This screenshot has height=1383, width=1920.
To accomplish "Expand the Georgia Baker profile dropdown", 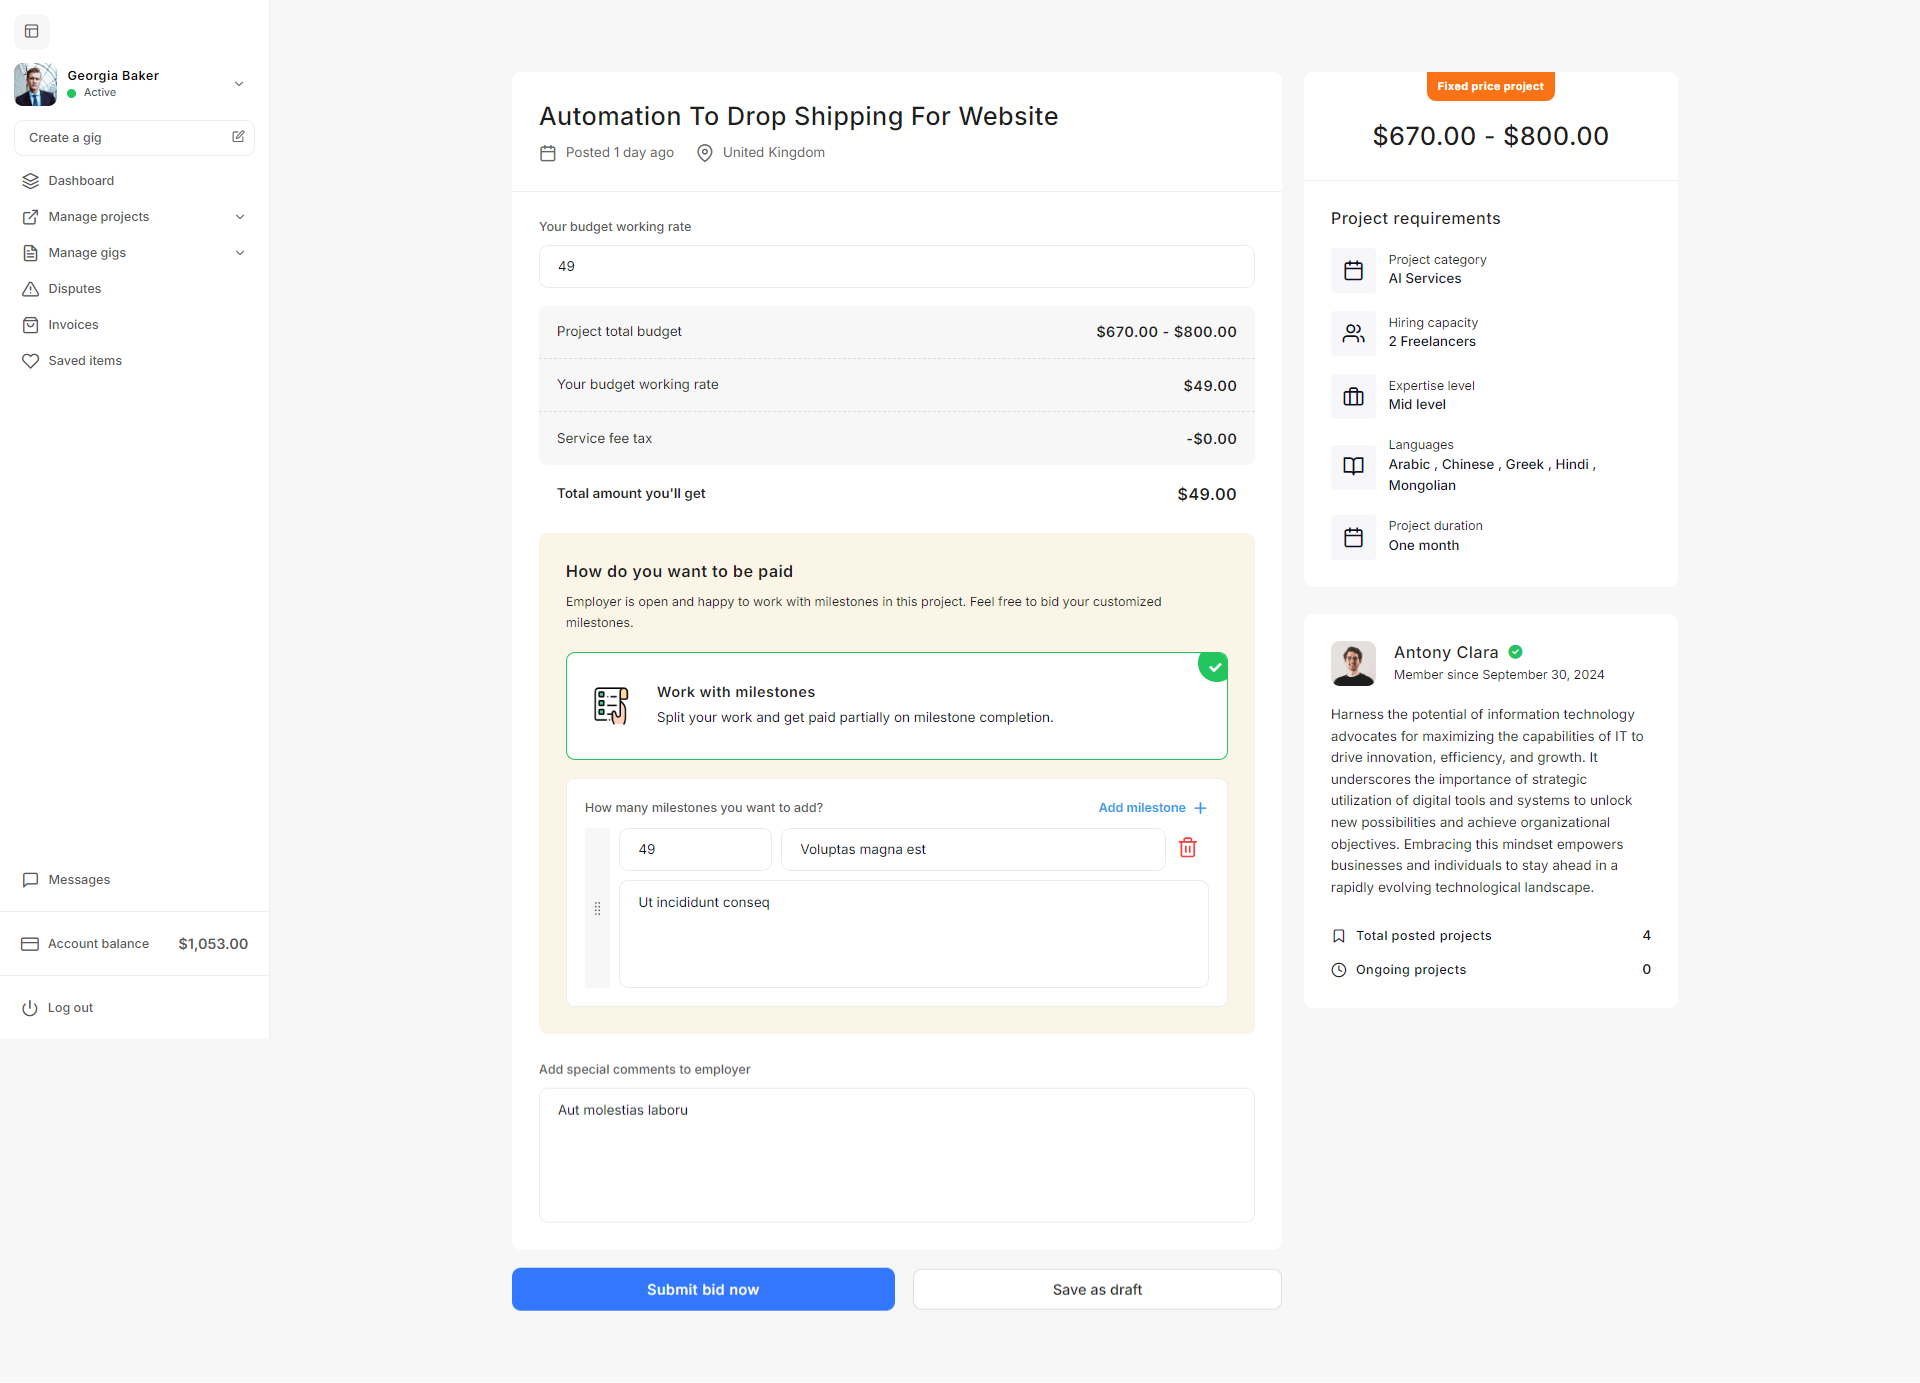I will pos(238,84).
